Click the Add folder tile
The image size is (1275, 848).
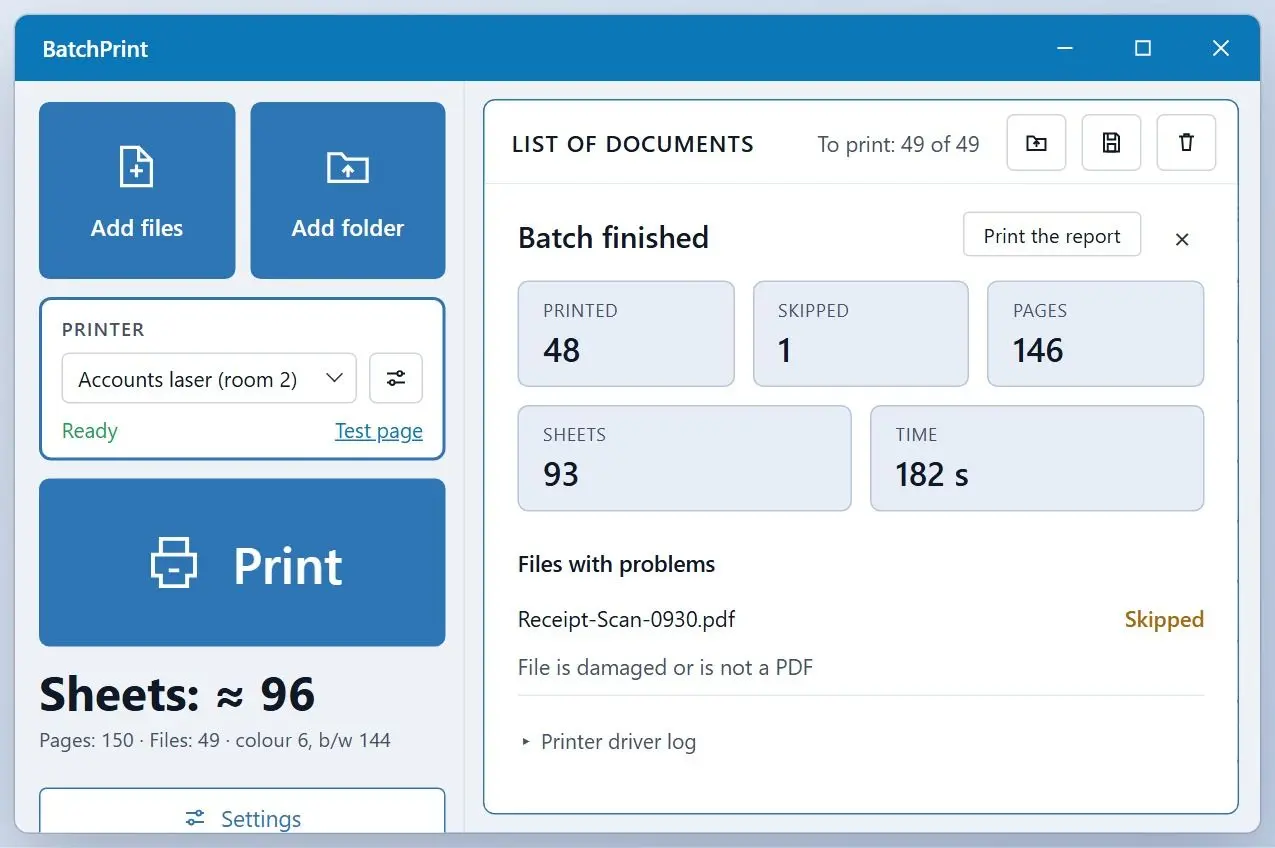[348, 190]
